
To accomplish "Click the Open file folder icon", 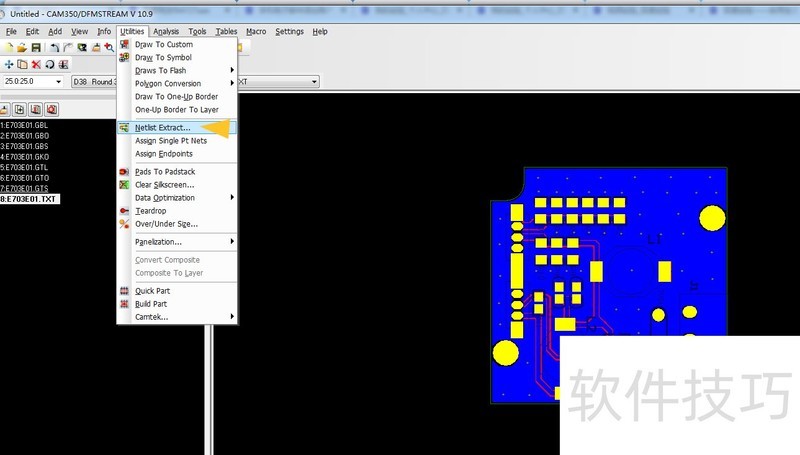I will coord(23,47).
